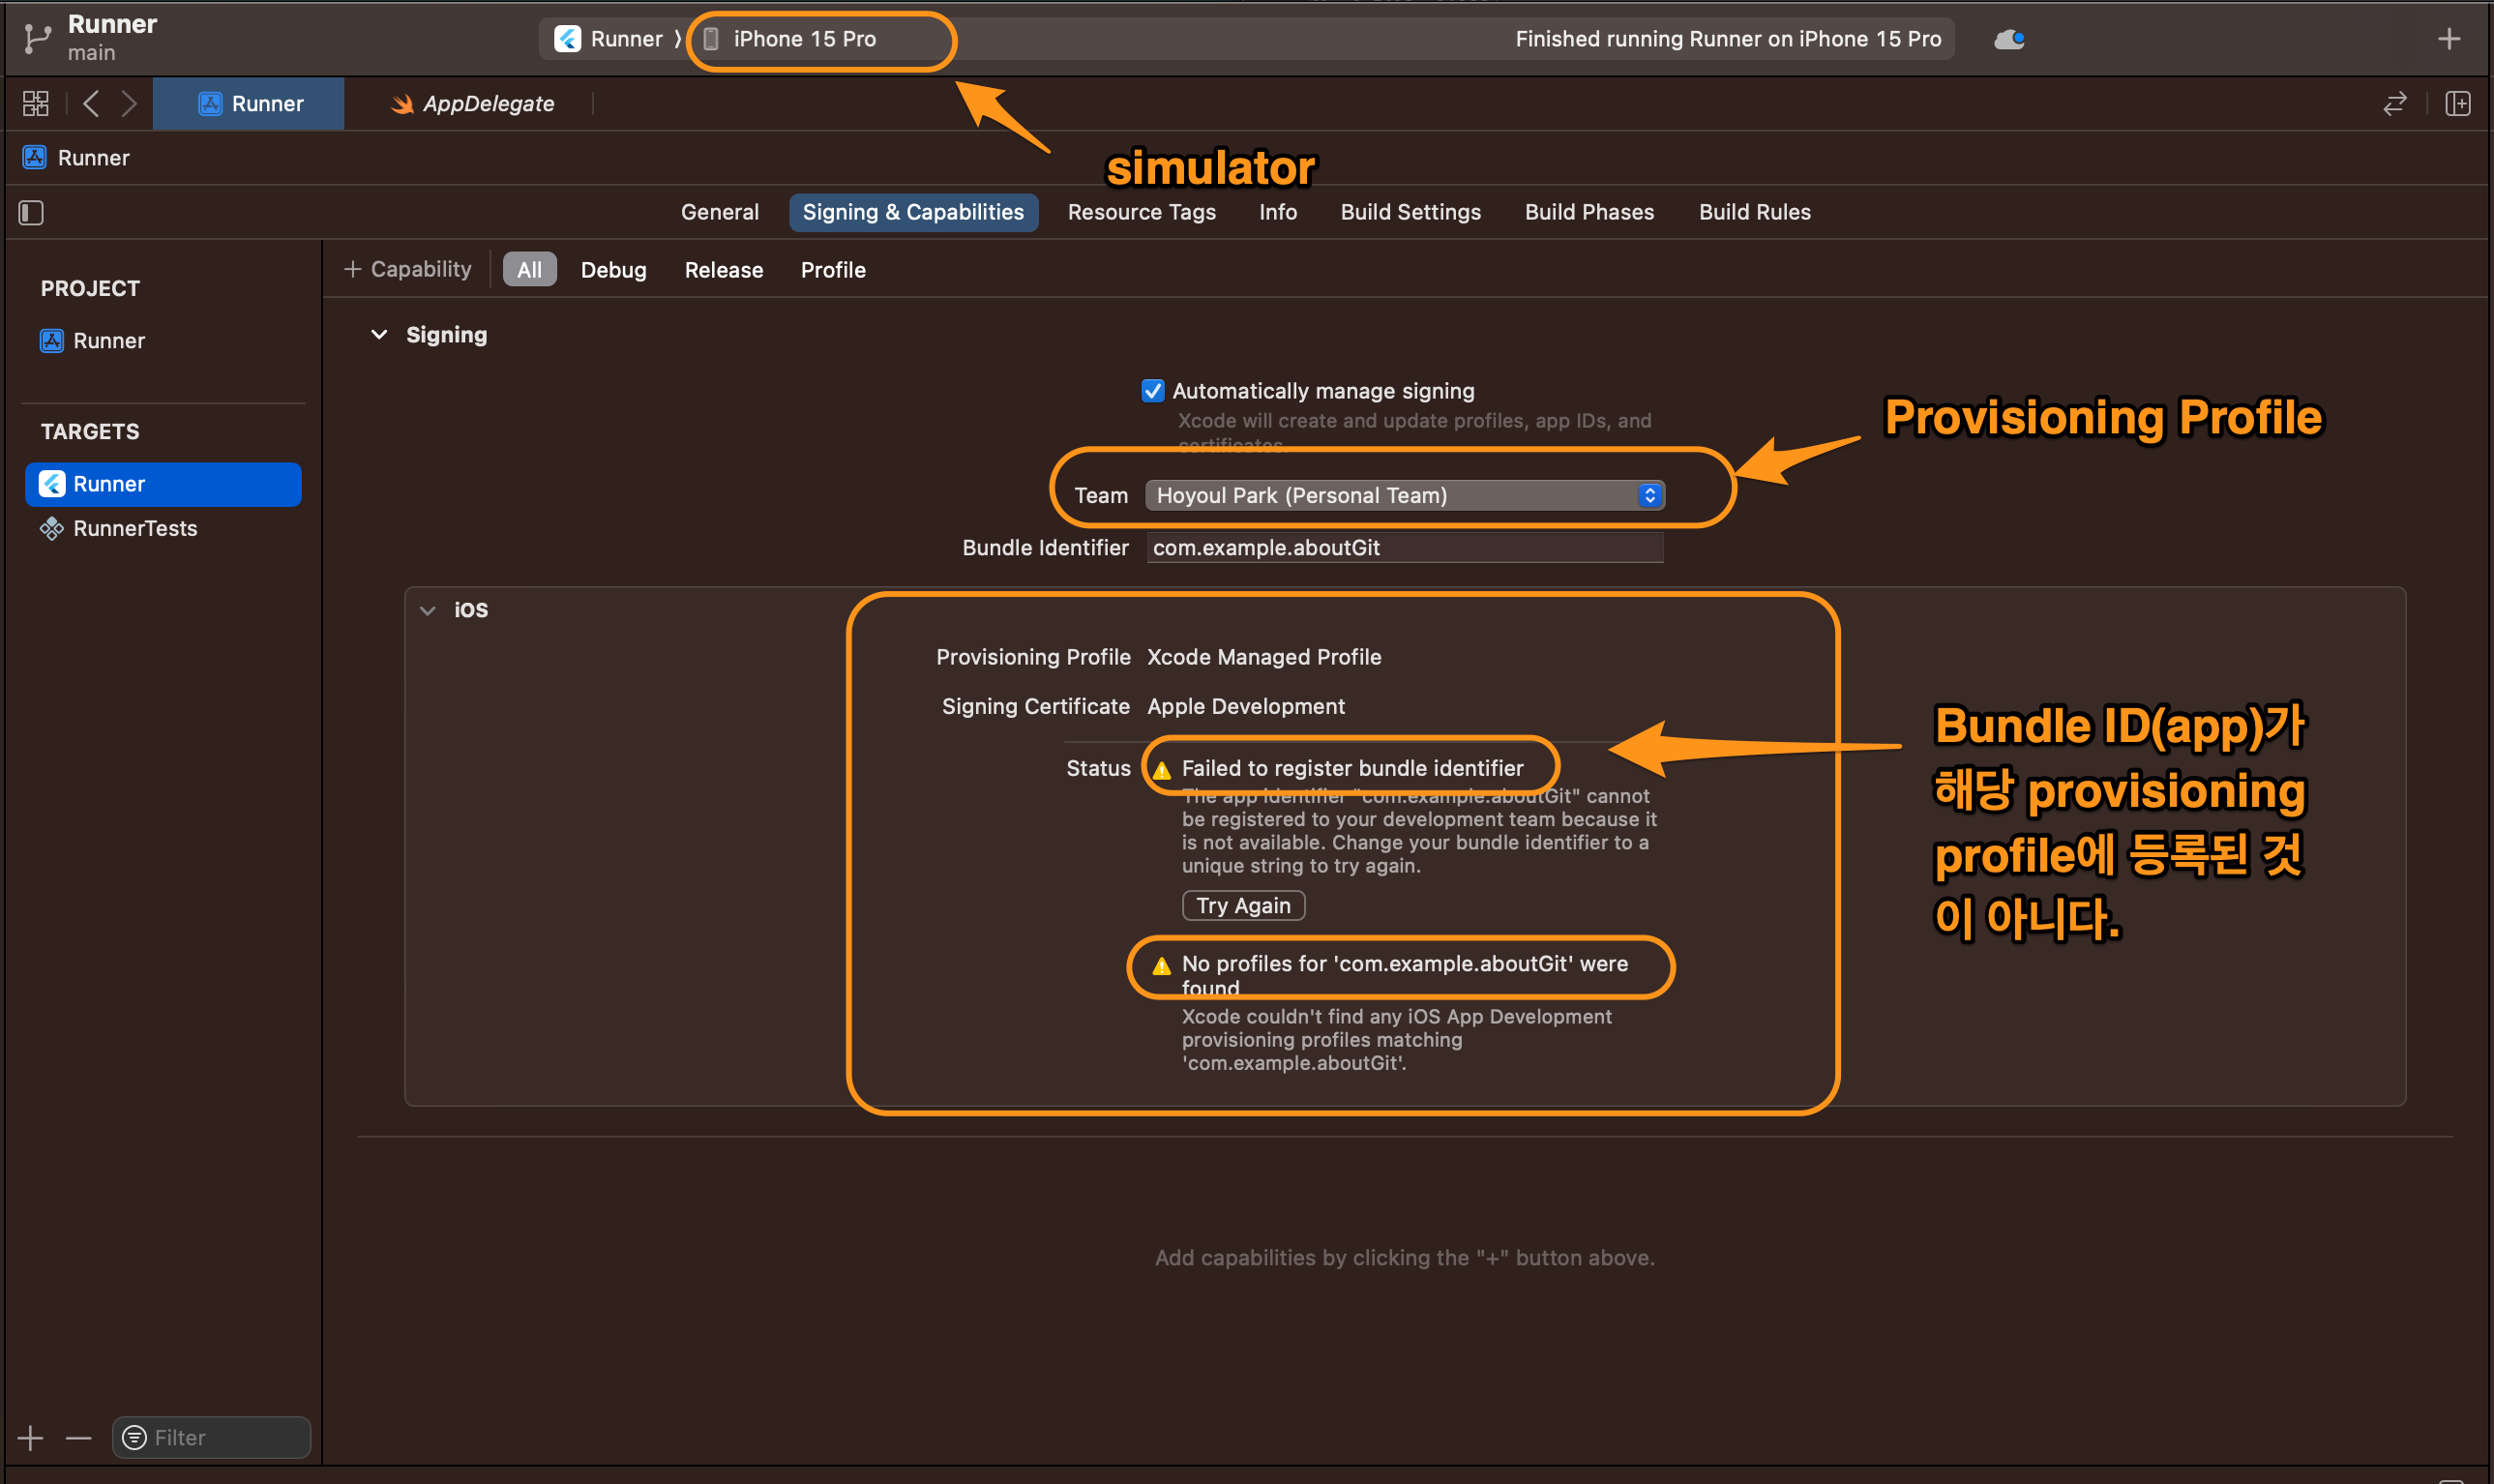
Task: Open the swap editor arrows icon top right
Action: coord(2394,103)
